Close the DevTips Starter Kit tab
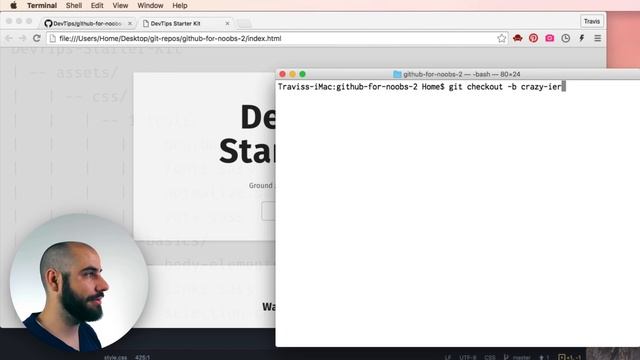640x360 pixels. click(227, 23)
